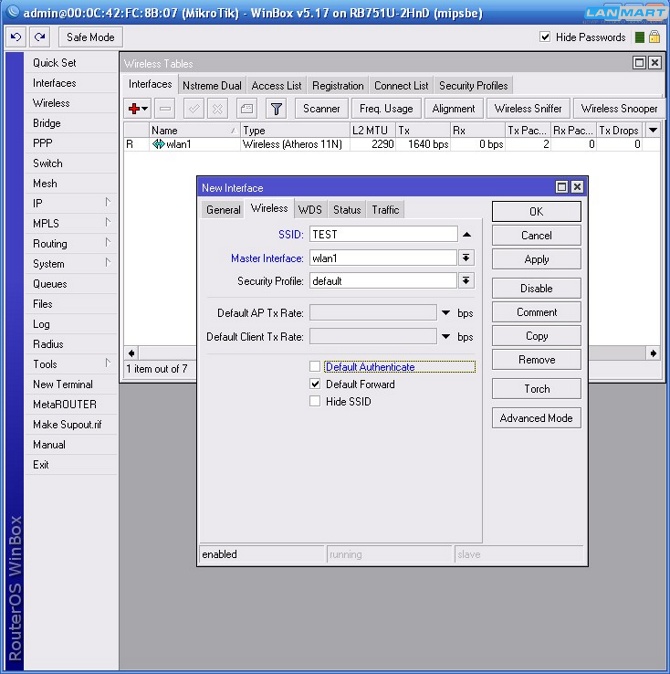Click the wlan1 interface icon in table
This screenshot has height=674, width=670.
159,144
